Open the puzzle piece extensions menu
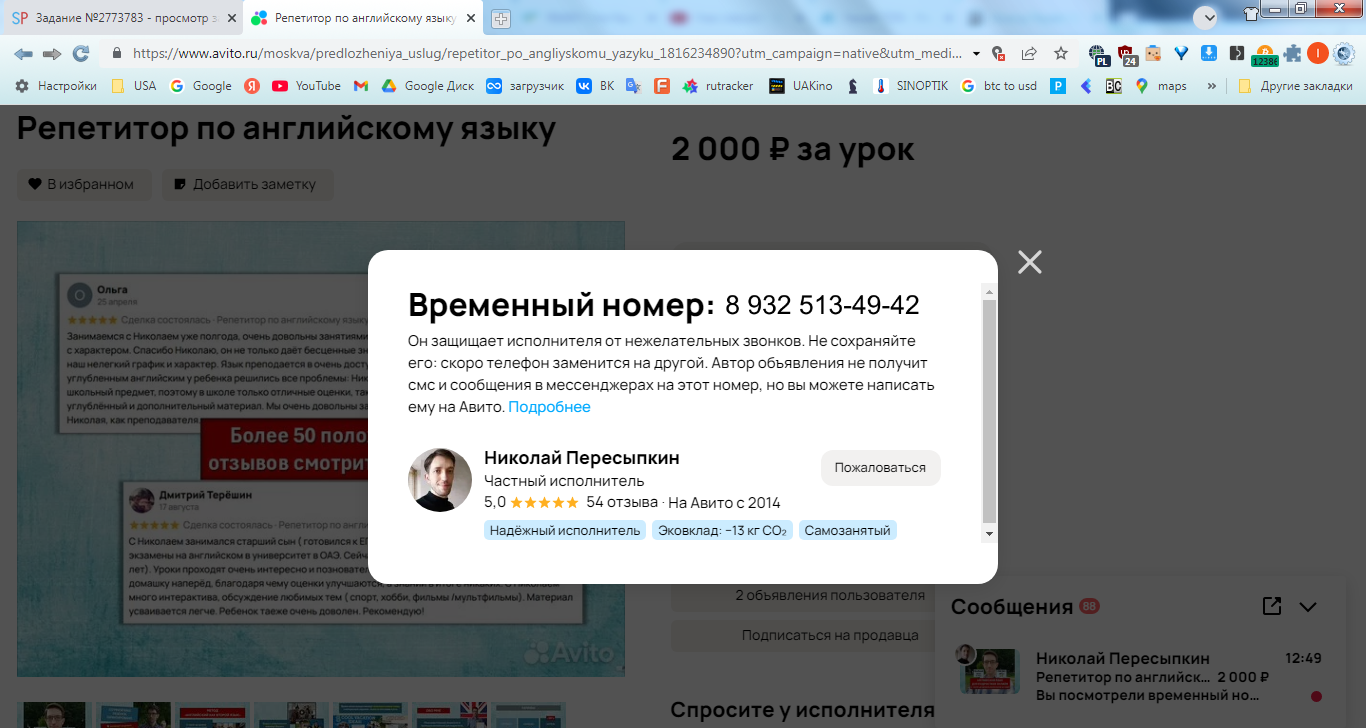 1293,53
